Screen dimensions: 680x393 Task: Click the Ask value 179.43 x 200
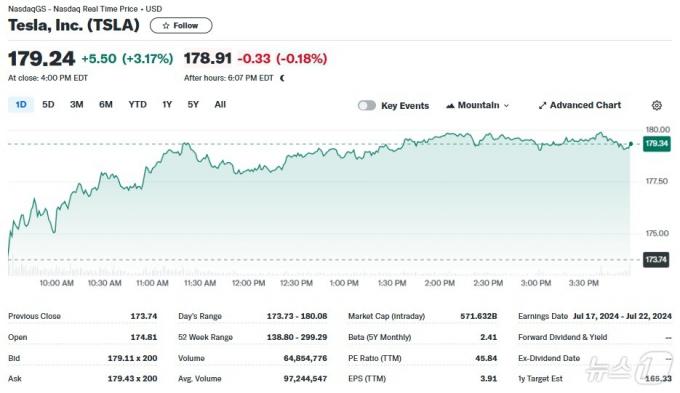pos(132,378)
